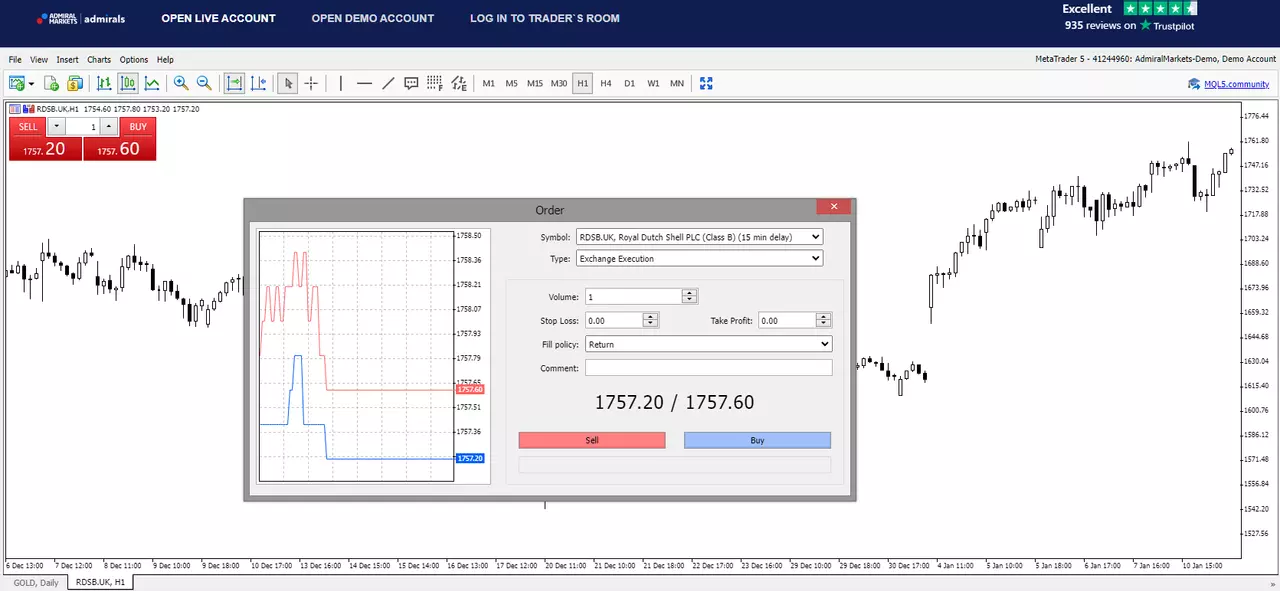This screenshot has width=1280, height=591.
Task: Select the Fibonacci grid tool
Action: pyautogui.click(x=435, y=84)
